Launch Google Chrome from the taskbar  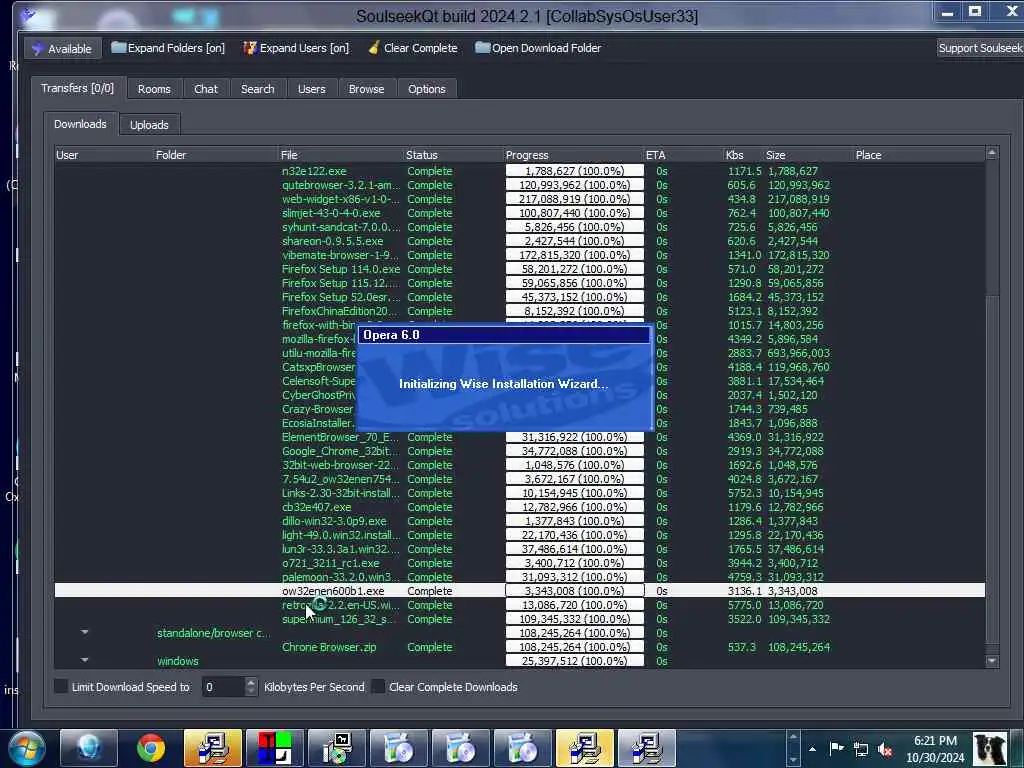(151, 747)
